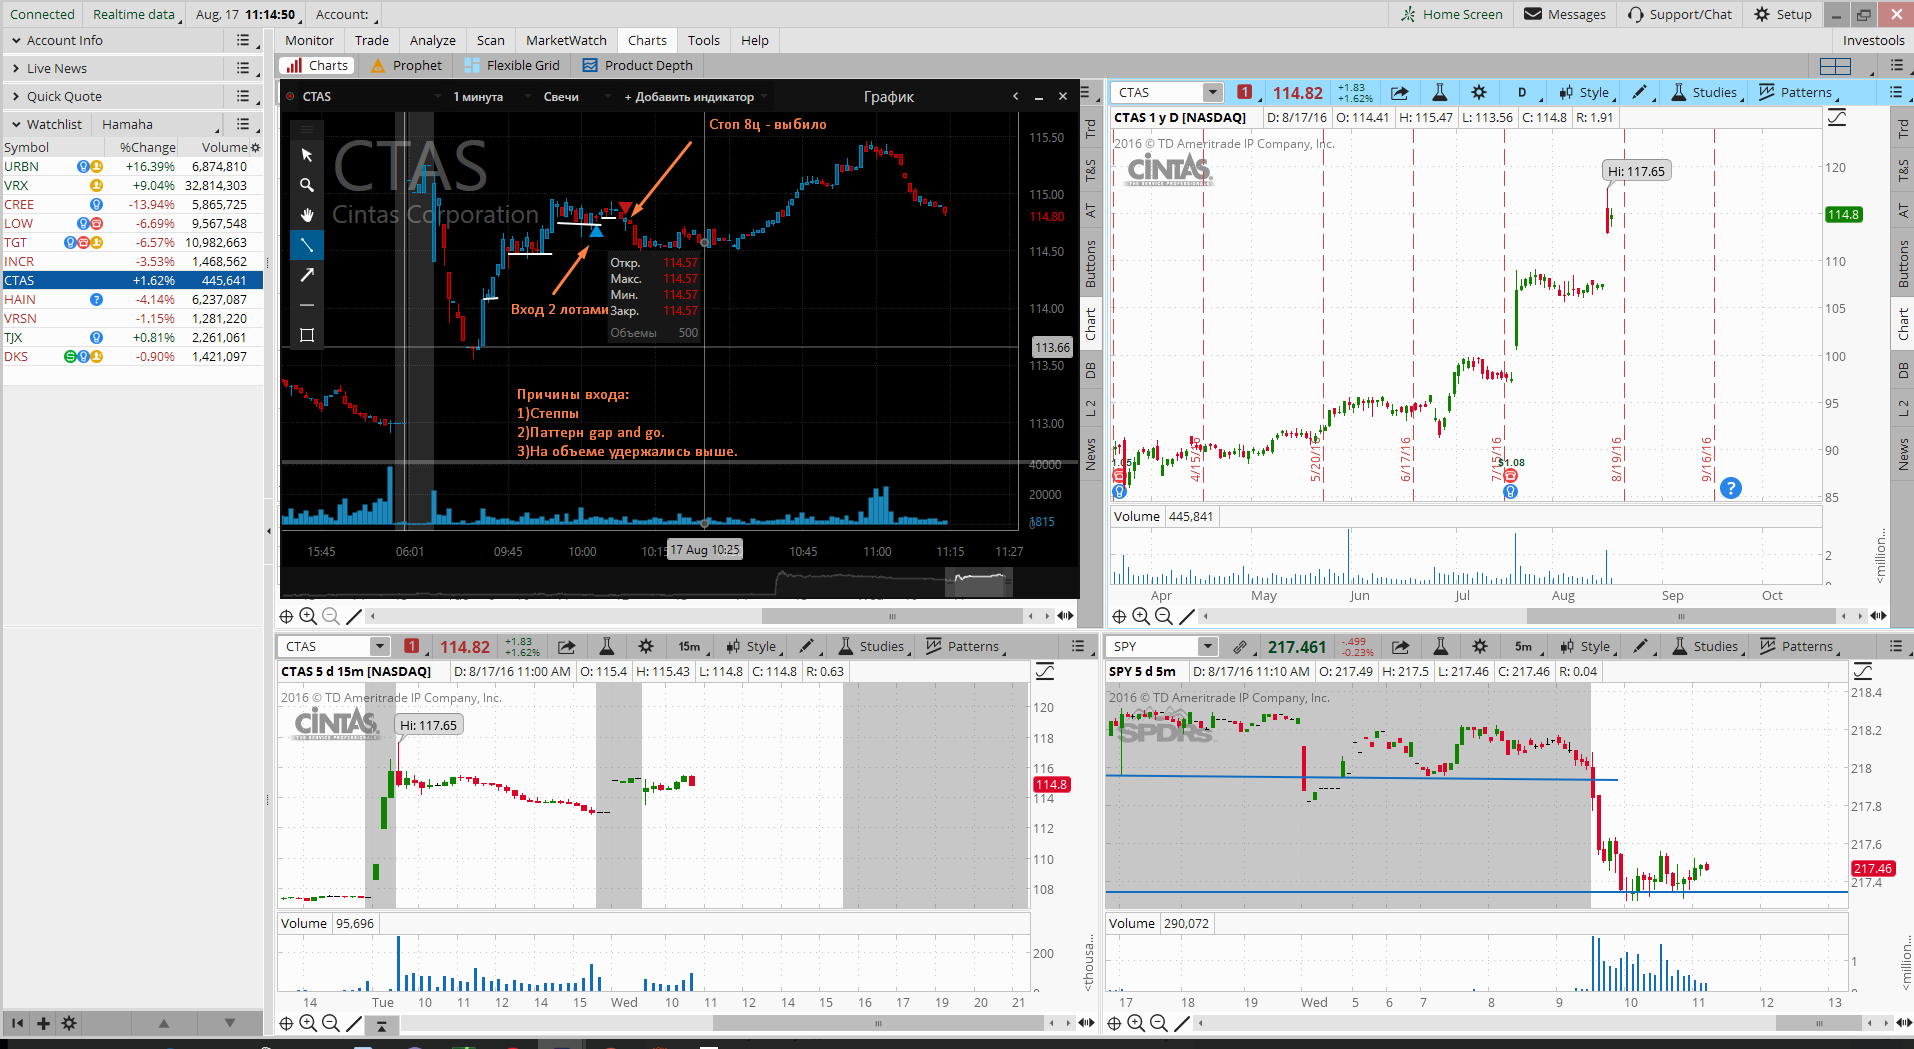
Task: Click zoom-in magnifier under CTAS daily chart
Action: coord(1141,617)
